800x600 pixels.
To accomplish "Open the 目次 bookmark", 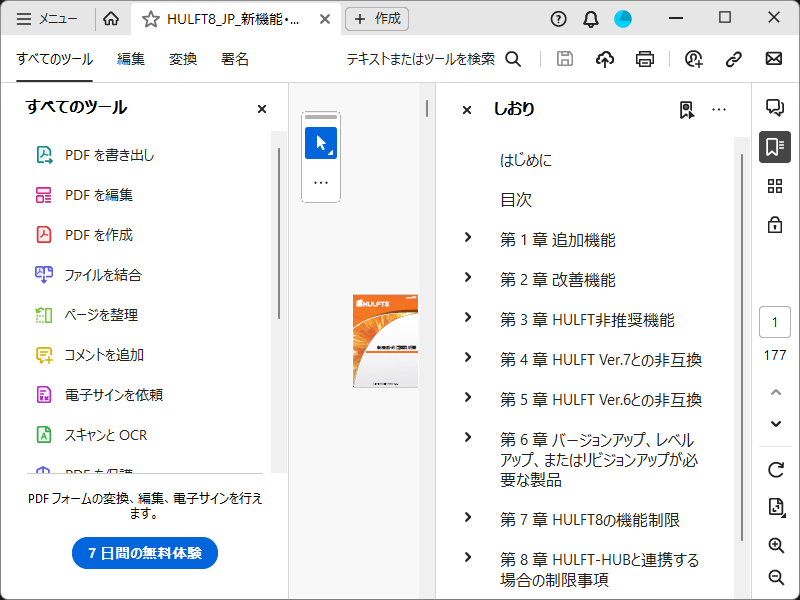I will [516, 199].
